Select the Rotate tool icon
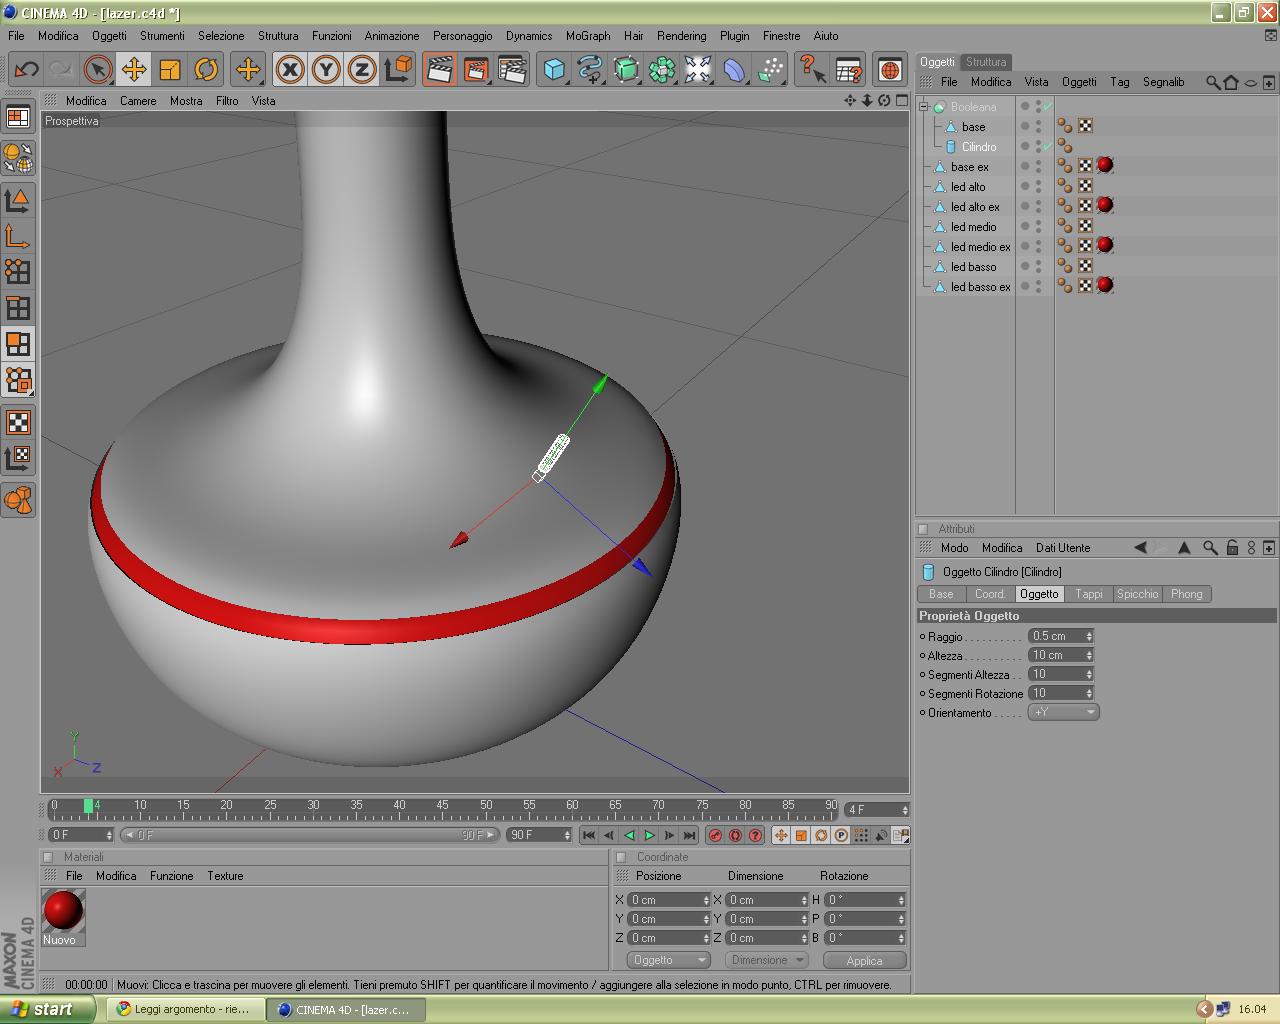Image resolution: width=1280 pixels, height=1024 pixels. click(x=206, y=69)
